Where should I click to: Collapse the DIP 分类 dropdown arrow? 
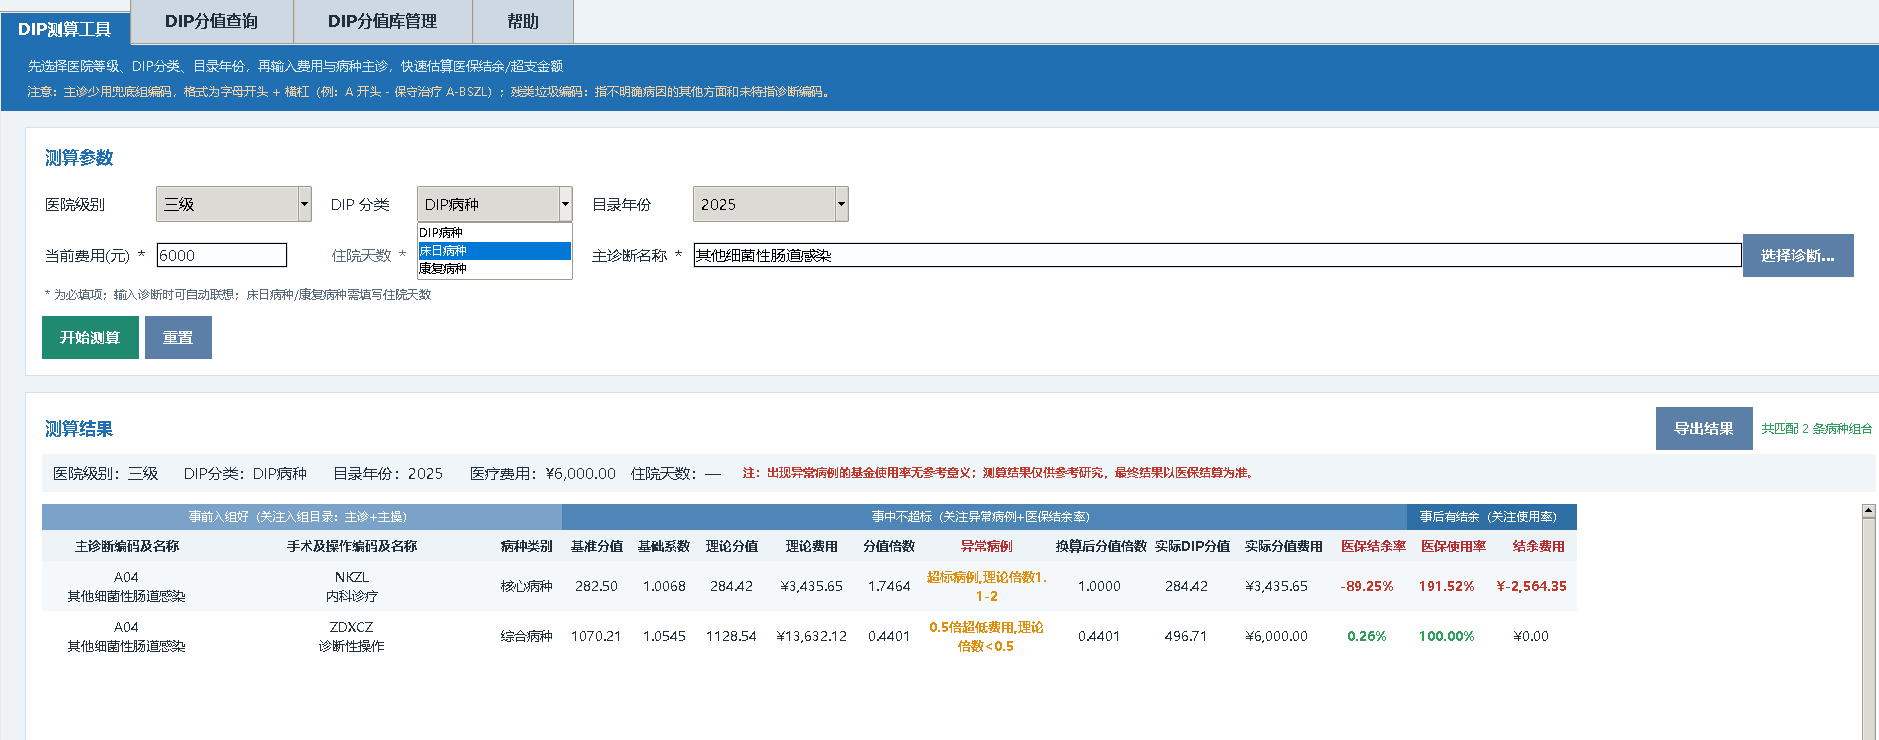(565, 204)
